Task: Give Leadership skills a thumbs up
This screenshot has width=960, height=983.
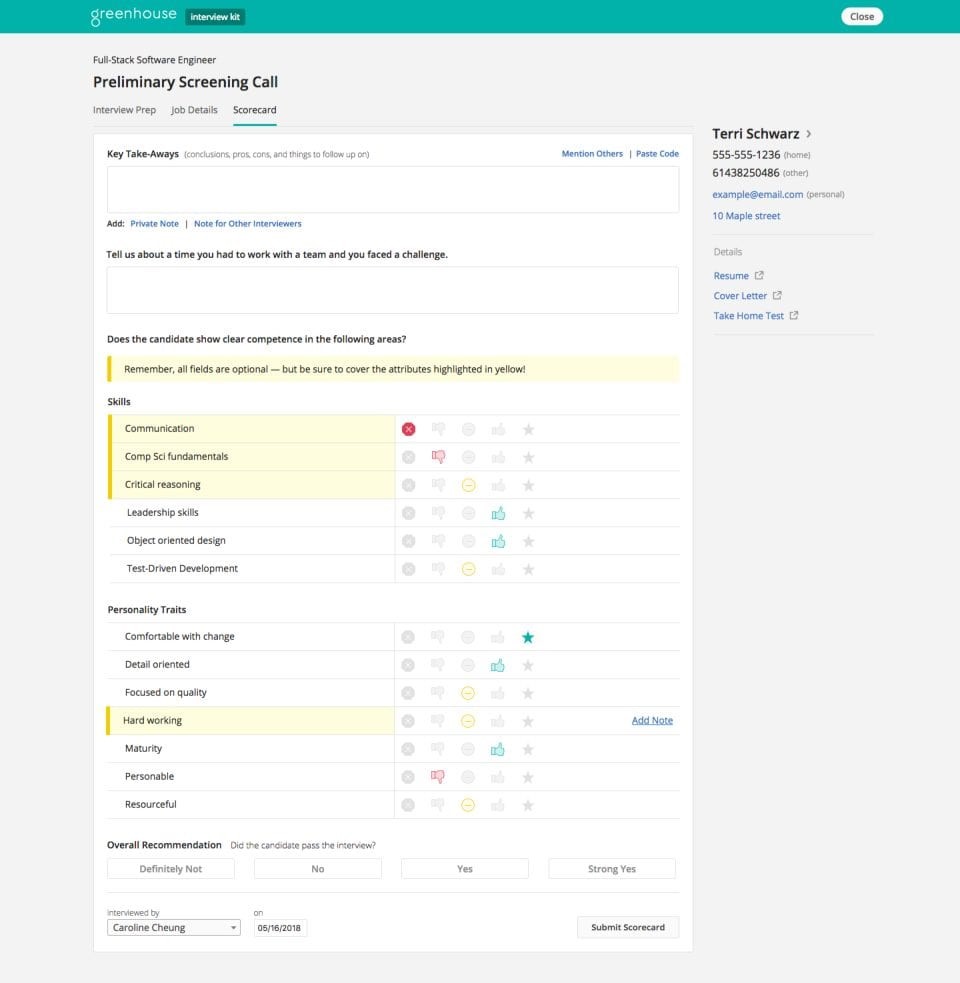Action: pos(498,513)
